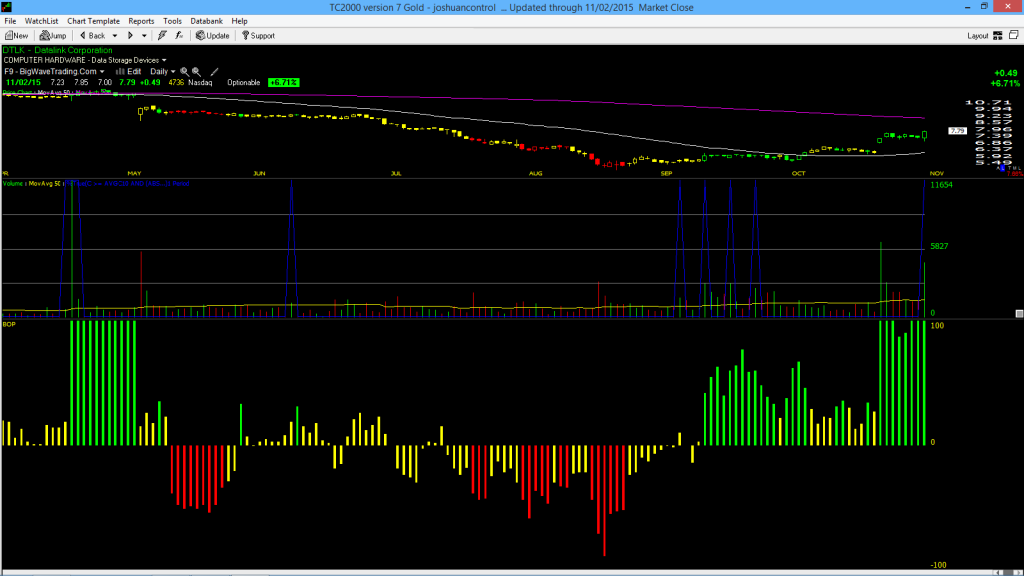The height and width of the screenshot is (576, 1024).
Task: Click the Update button
Action: tap(212, 35)
